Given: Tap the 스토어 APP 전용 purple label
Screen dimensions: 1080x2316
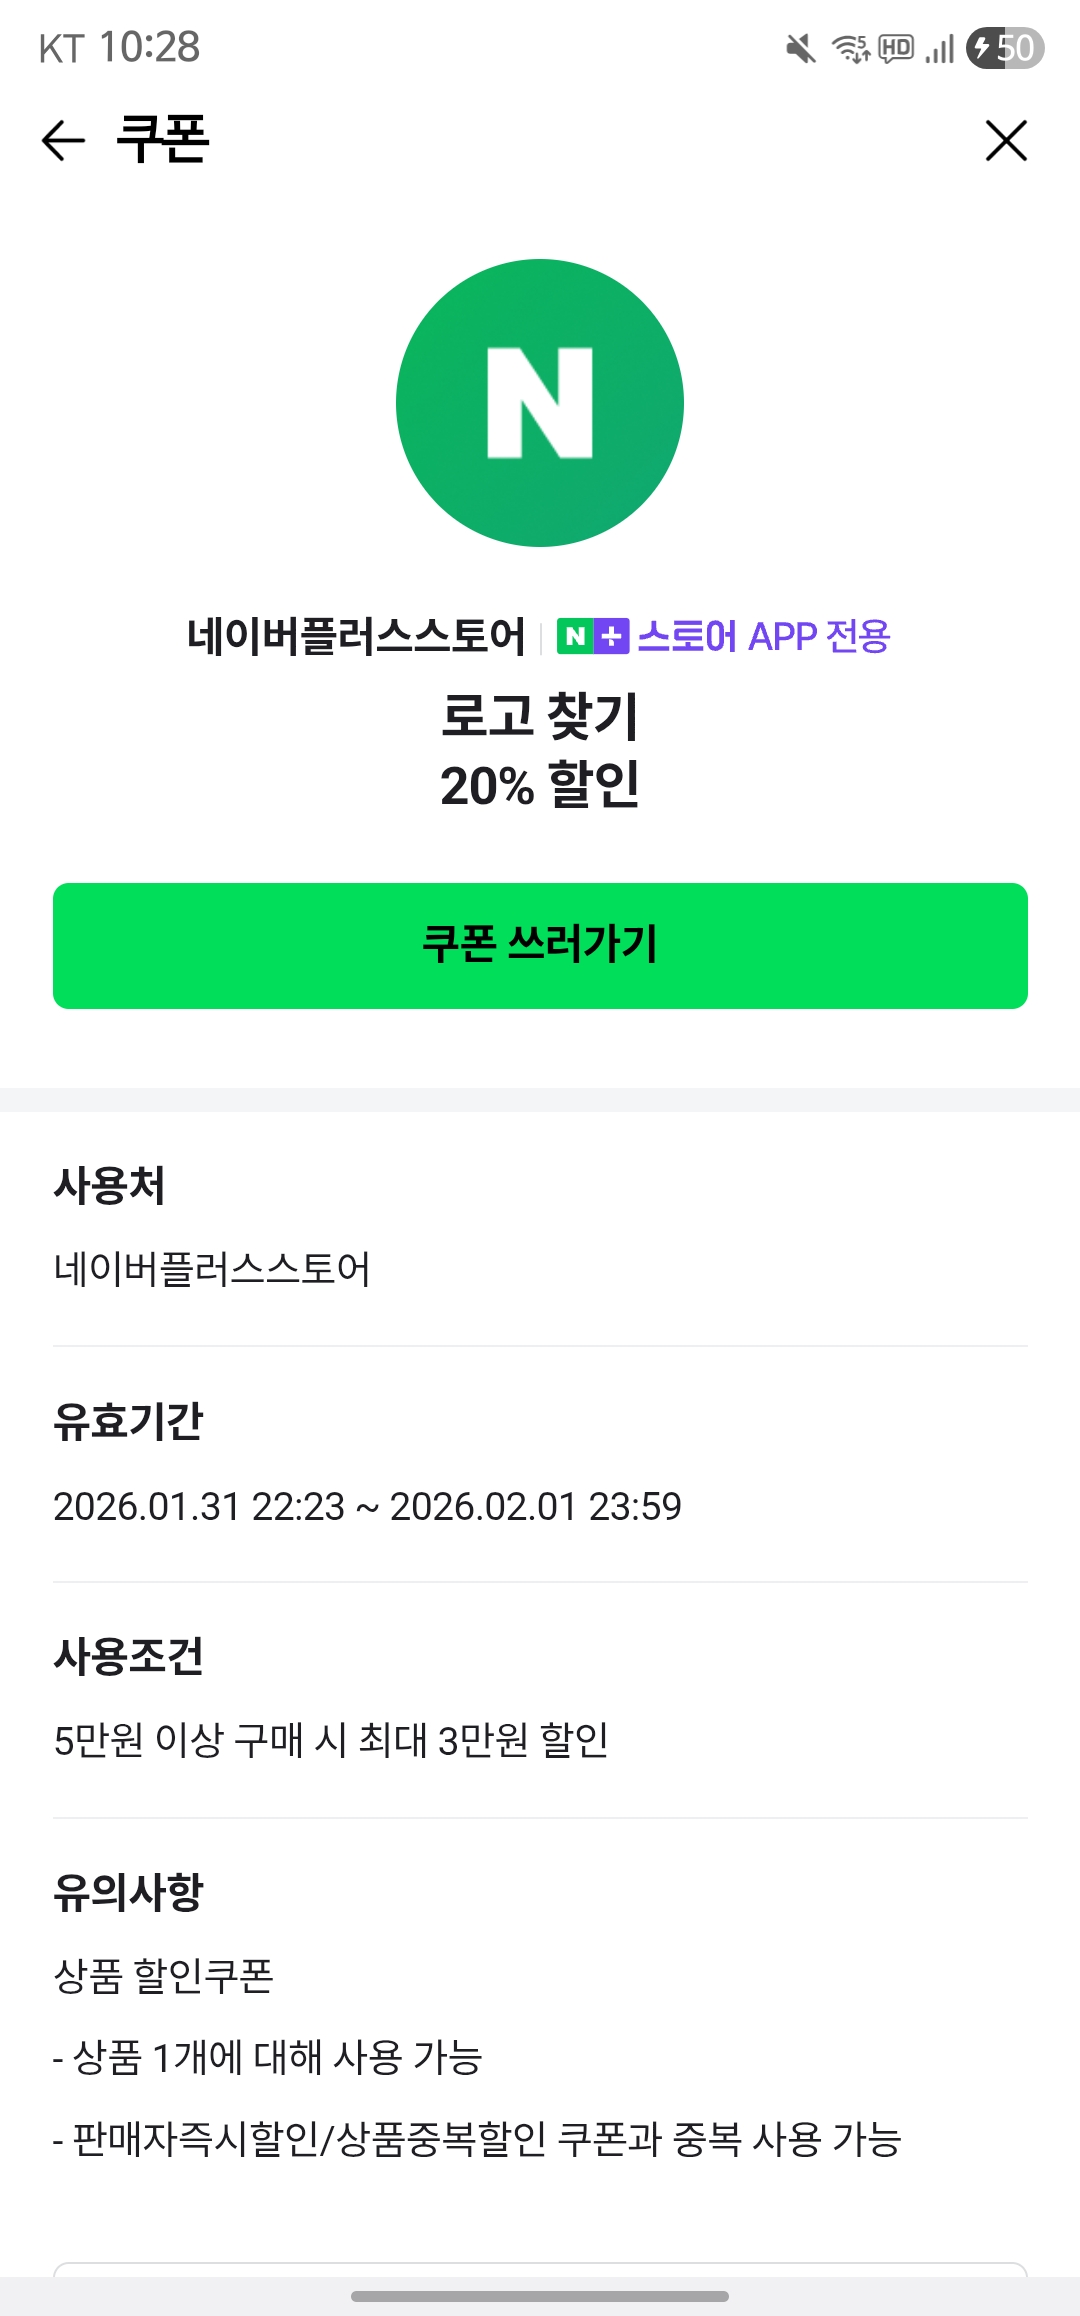Looking at the screenshot, I should (x=764, y=636).
